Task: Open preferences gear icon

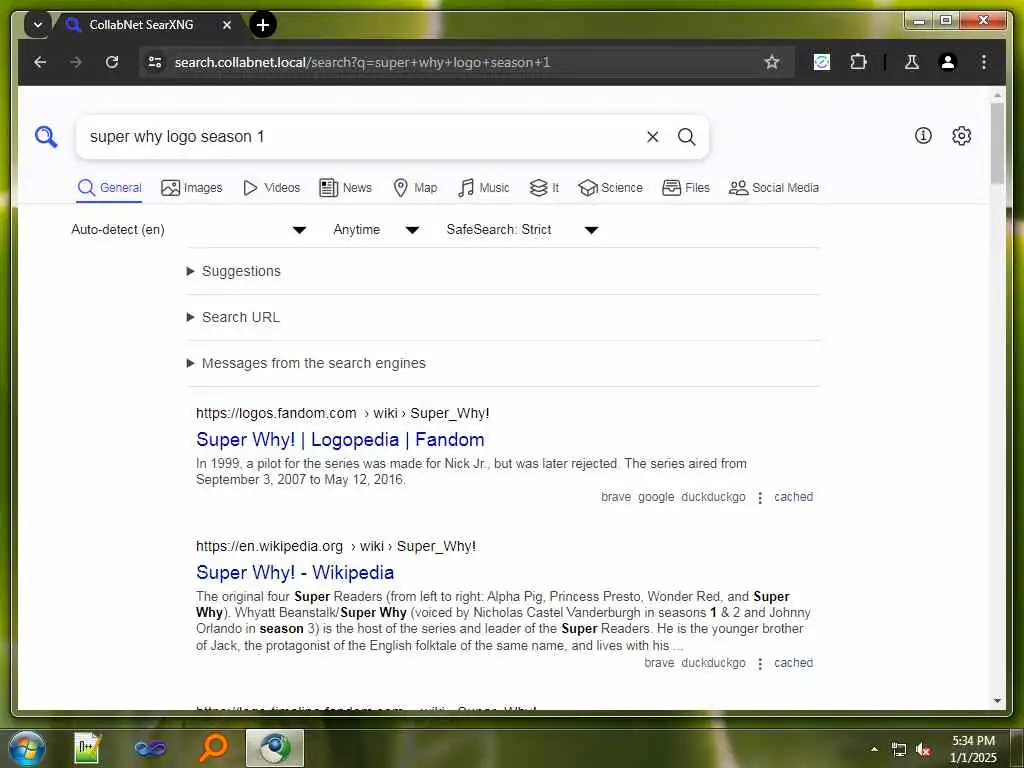Action: tap(961, 136)
